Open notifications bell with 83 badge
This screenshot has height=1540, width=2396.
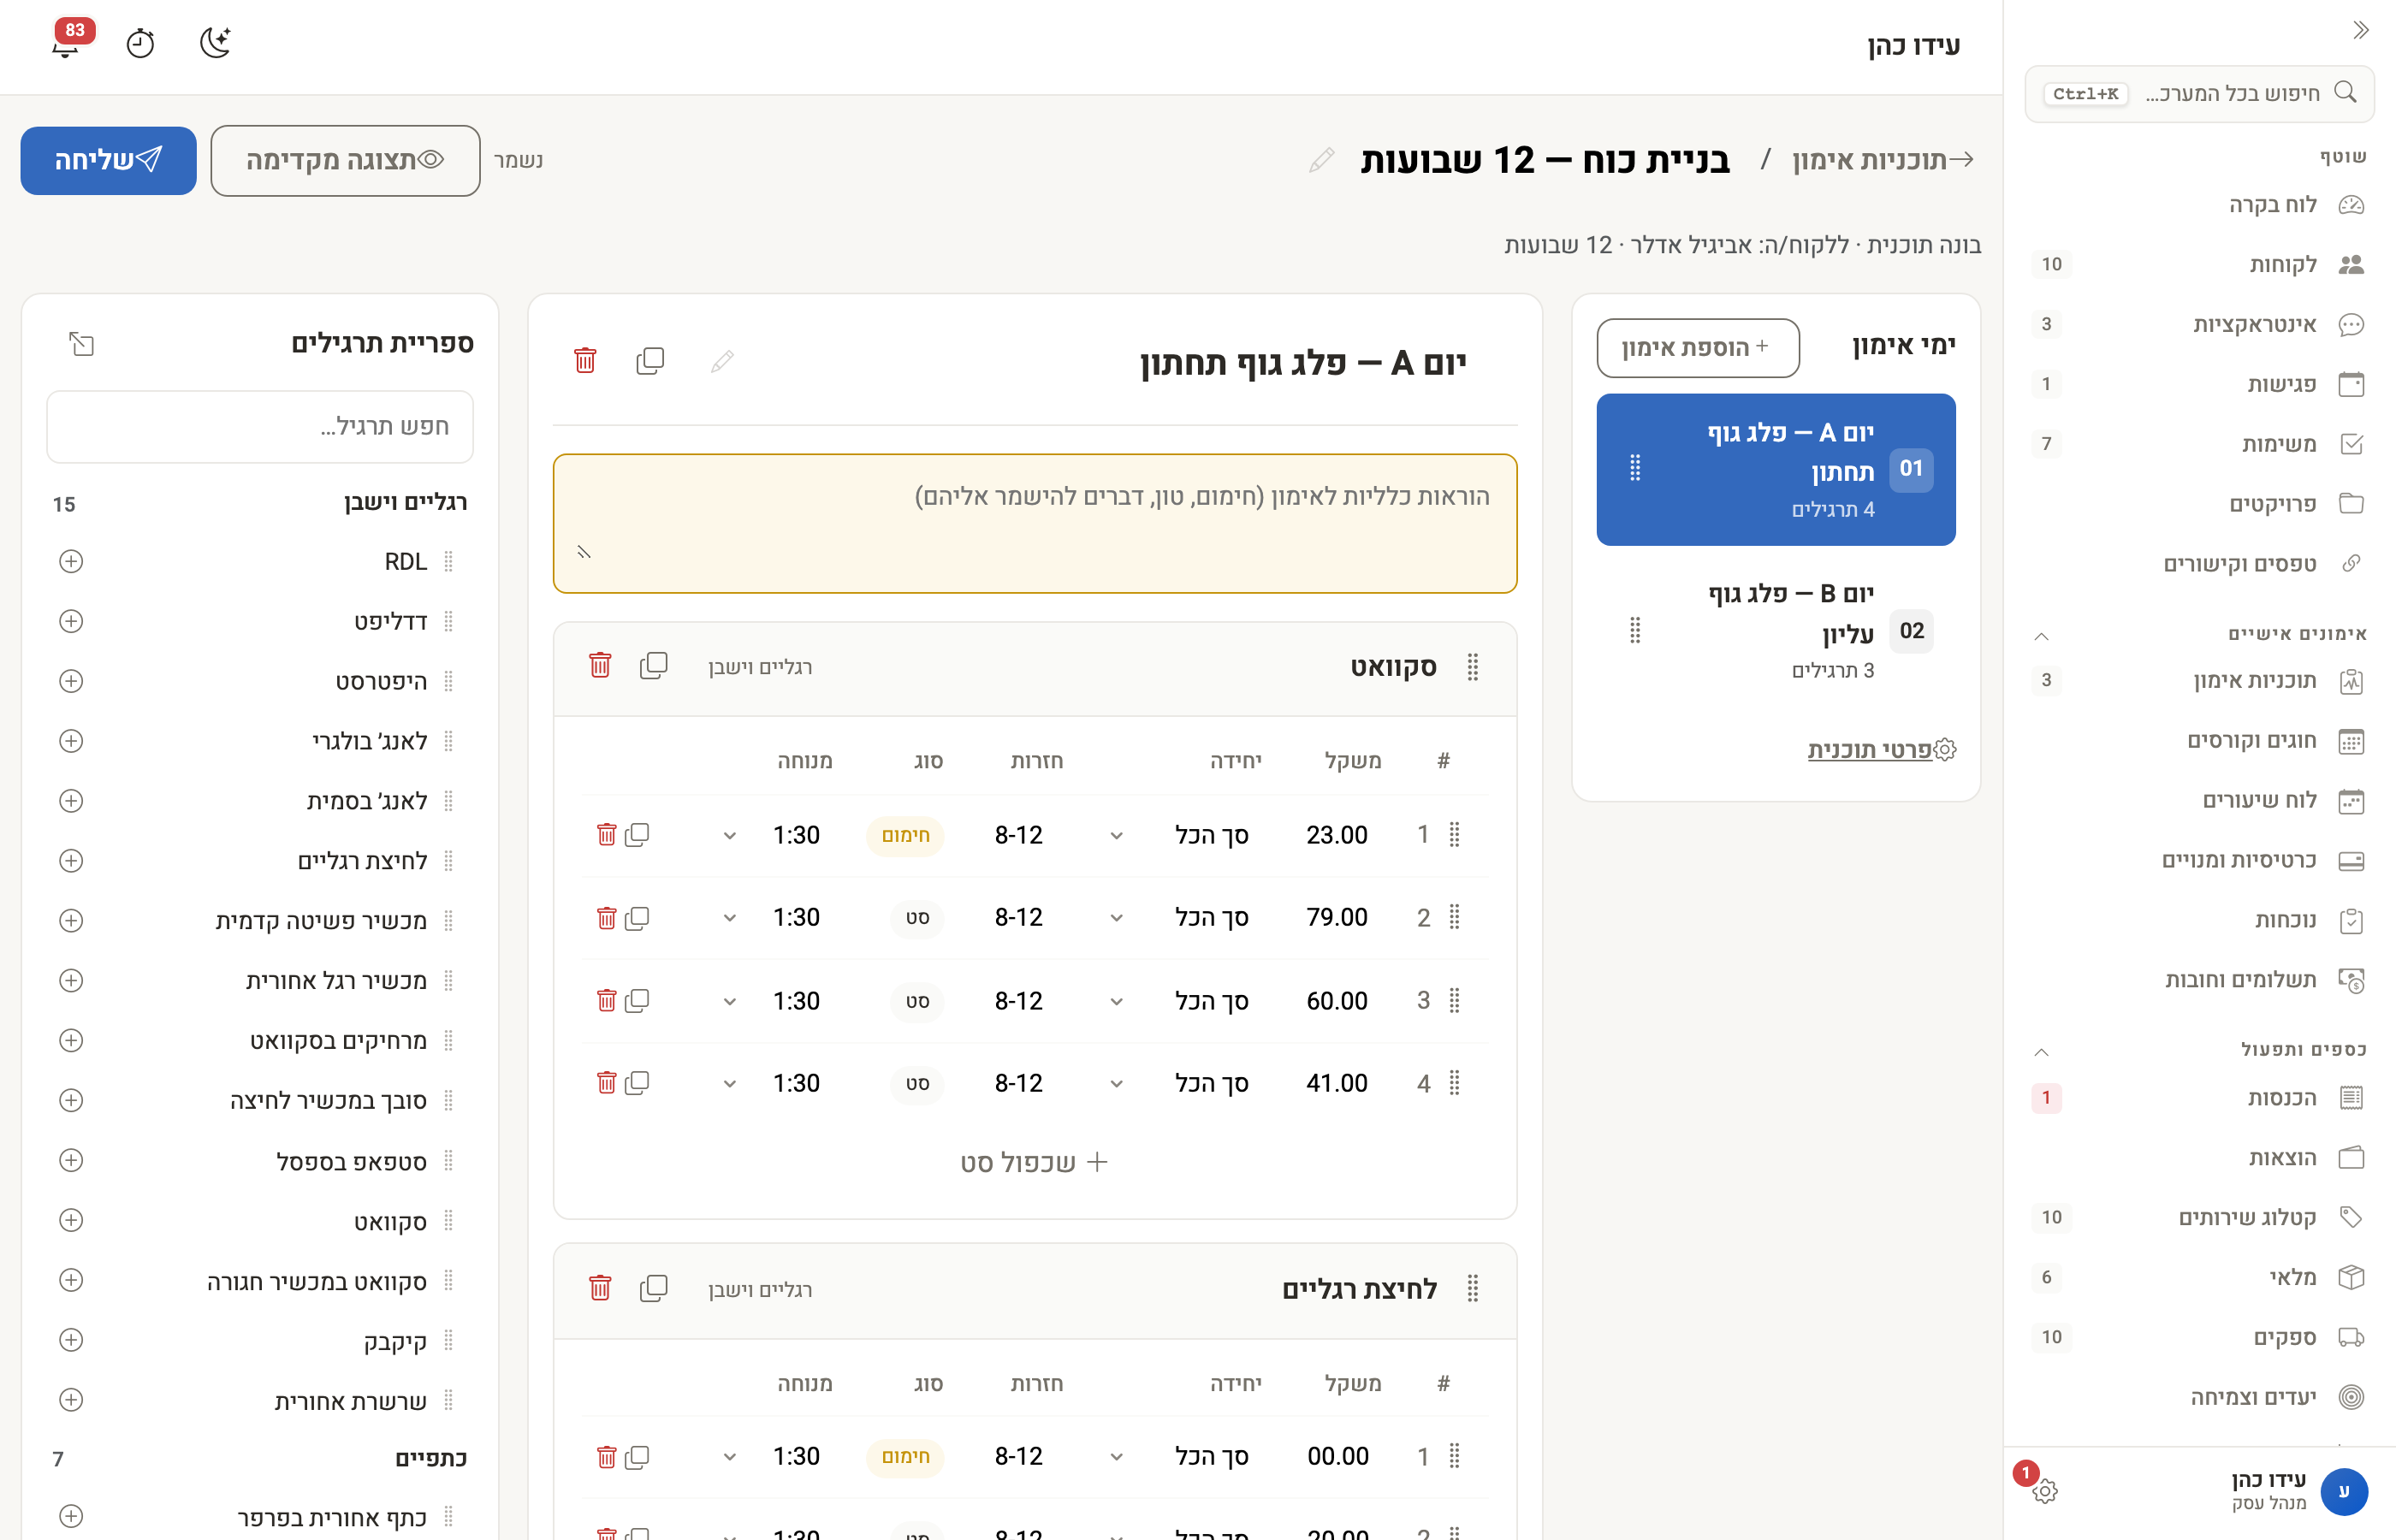click(x=66, y=43)
